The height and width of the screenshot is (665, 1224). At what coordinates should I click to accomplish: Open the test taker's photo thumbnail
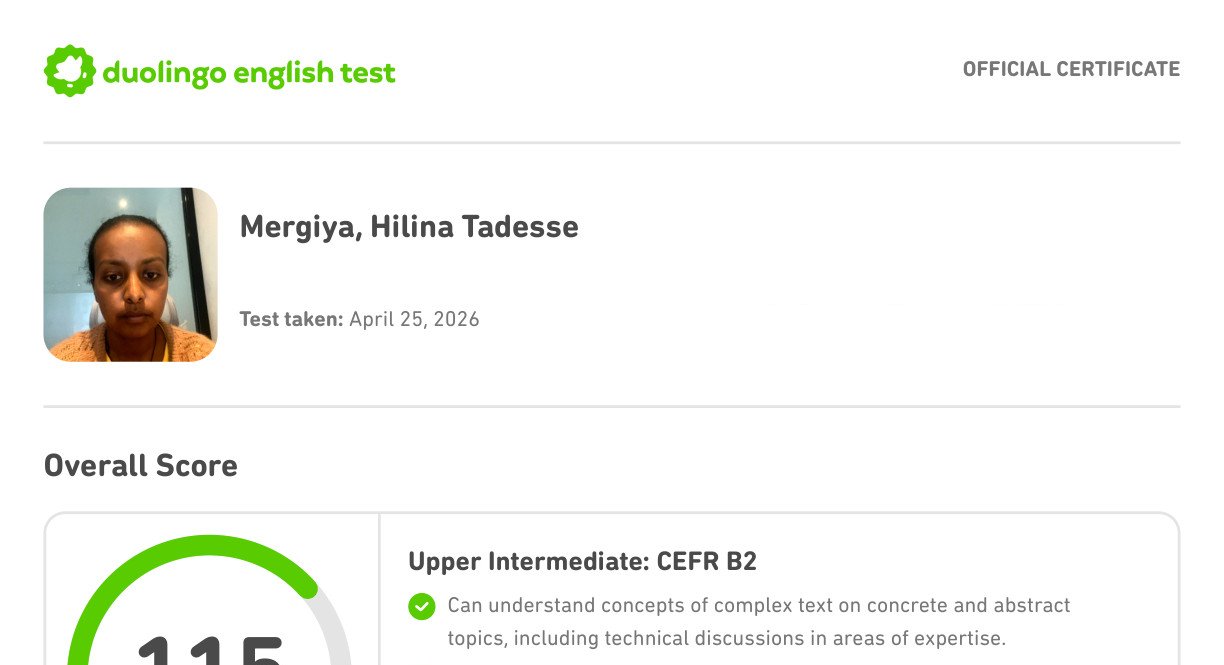click(130, 274)
